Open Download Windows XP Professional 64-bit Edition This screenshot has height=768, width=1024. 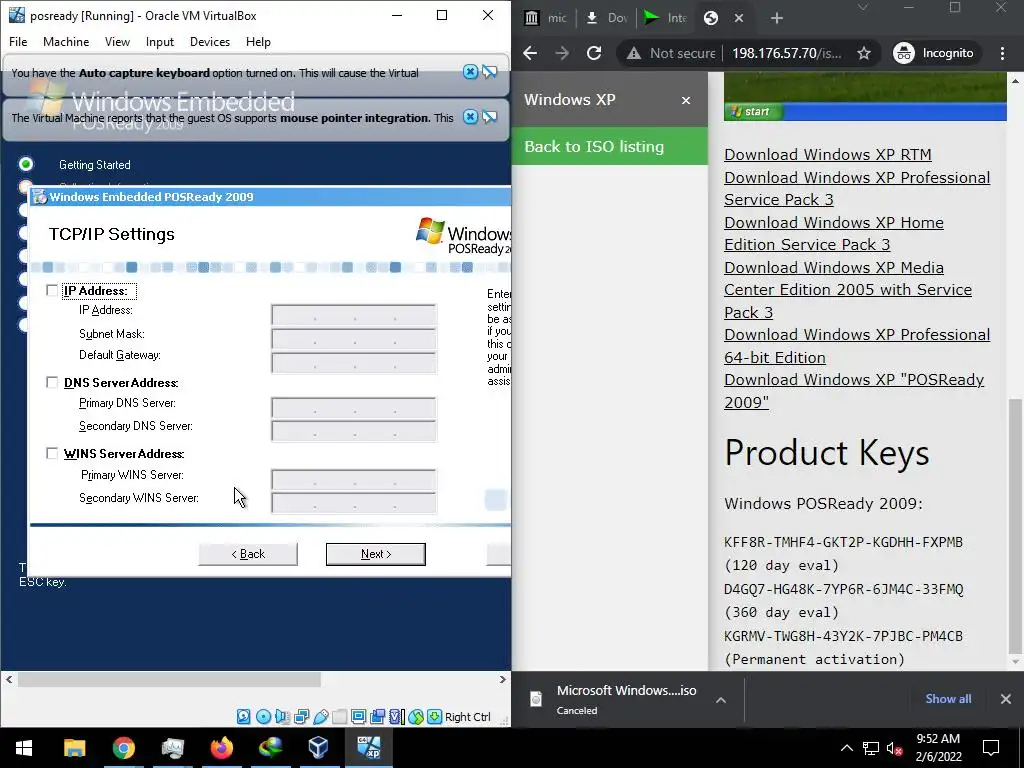[857, 346]
